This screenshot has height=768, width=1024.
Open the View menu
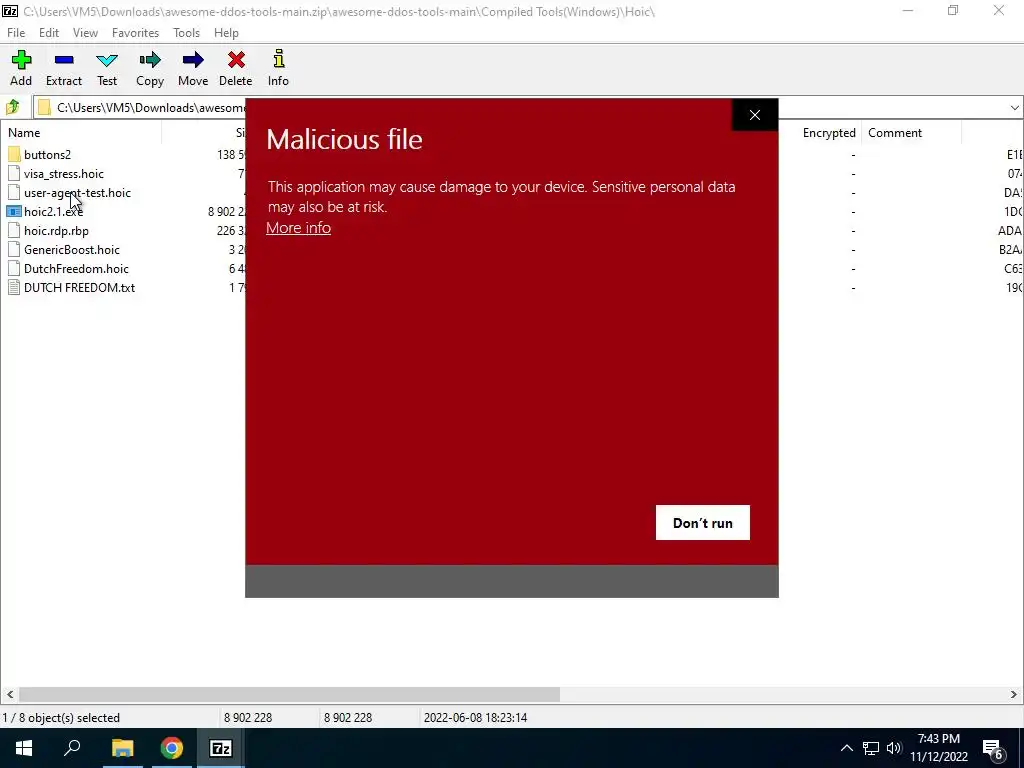click(86, 33)
